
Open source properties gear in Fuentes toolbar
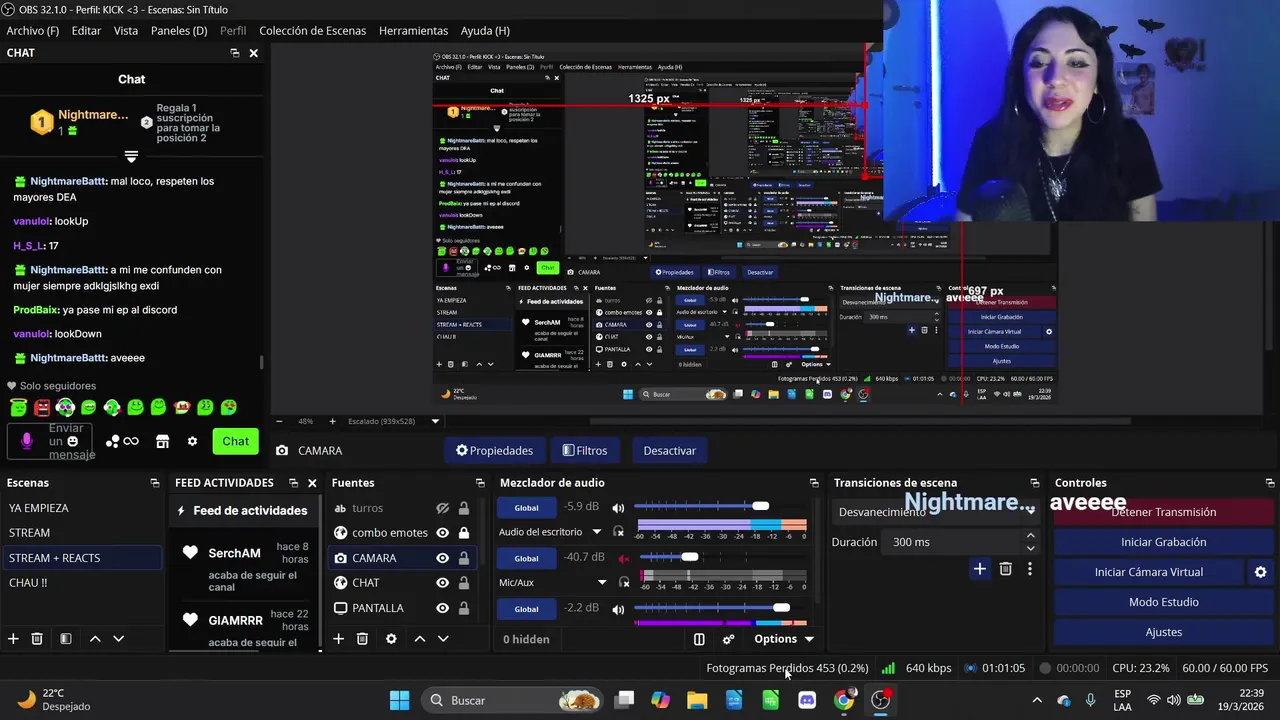pos(391,639)
